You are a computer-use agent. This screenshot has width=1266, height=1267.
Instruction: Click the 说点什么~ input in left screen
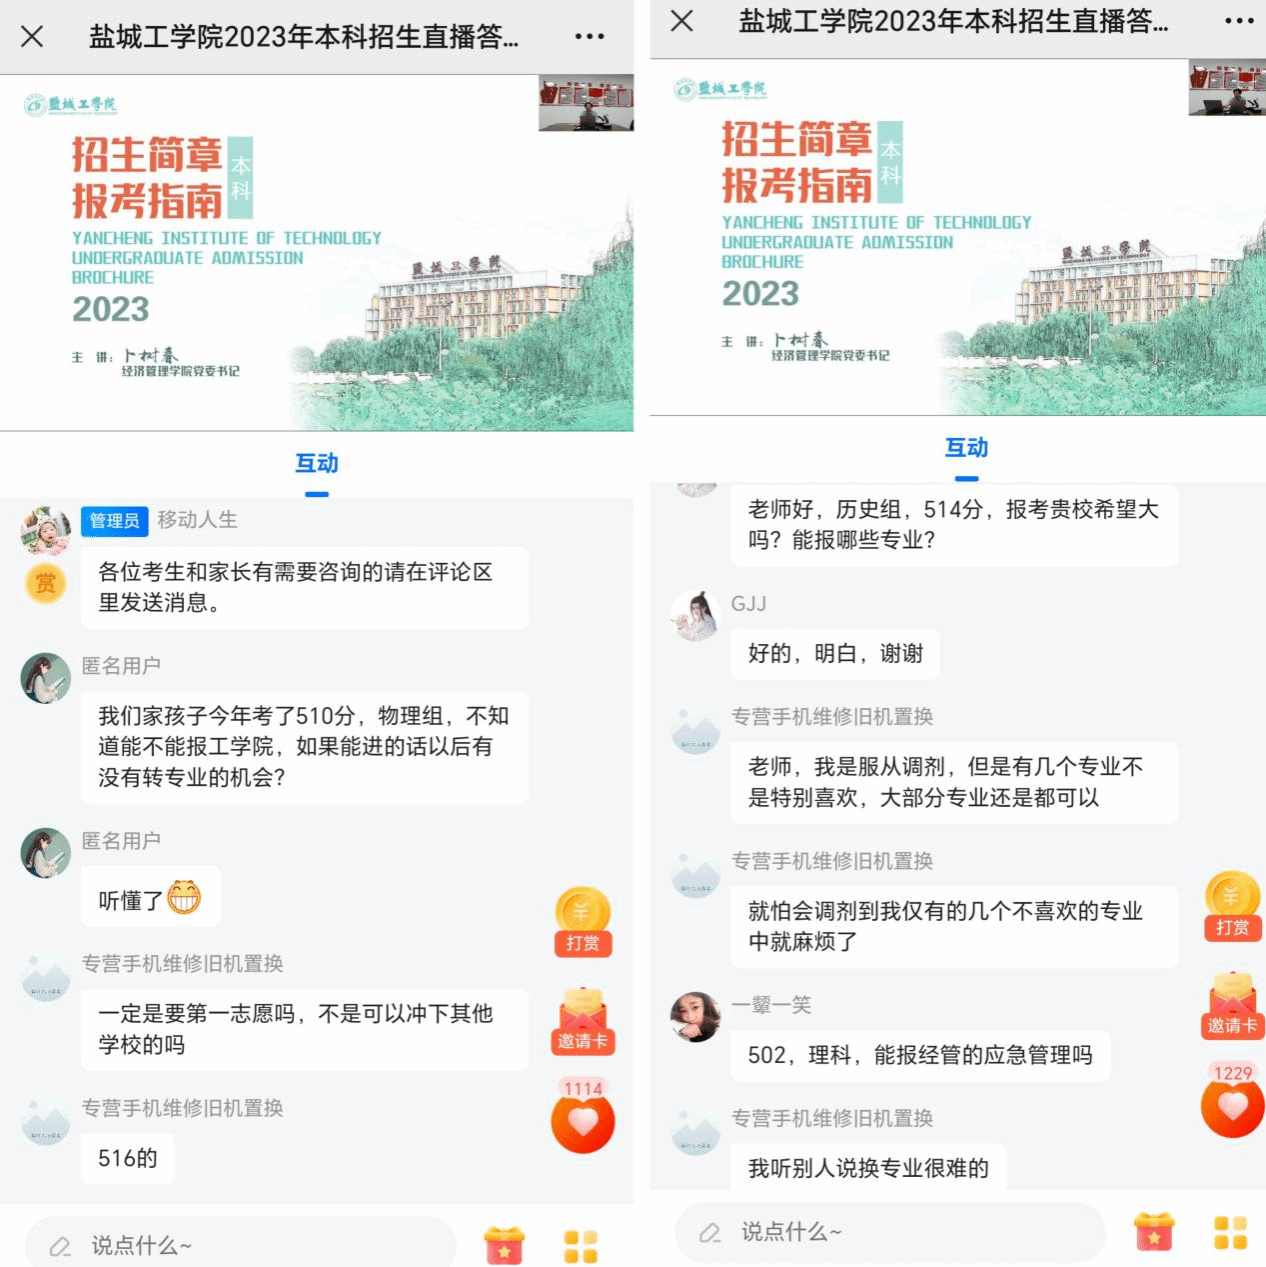tap(240, 1245)
